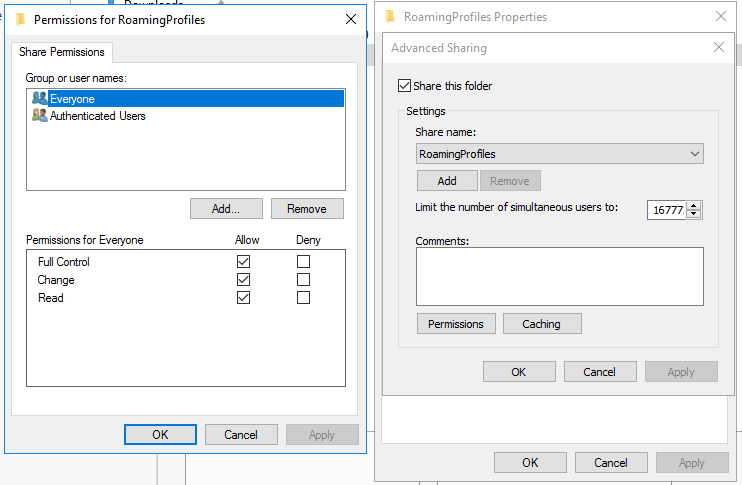Screen dimensions: 742x485
Task: Open Permissions from Advanced Sharing
Action: click(x=456, y=324)
